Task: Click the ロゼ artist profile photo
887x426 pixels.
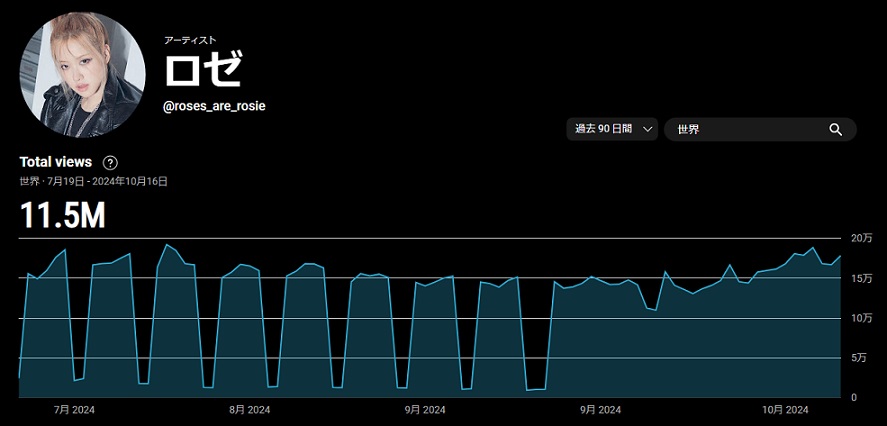Action: point(83,75)
